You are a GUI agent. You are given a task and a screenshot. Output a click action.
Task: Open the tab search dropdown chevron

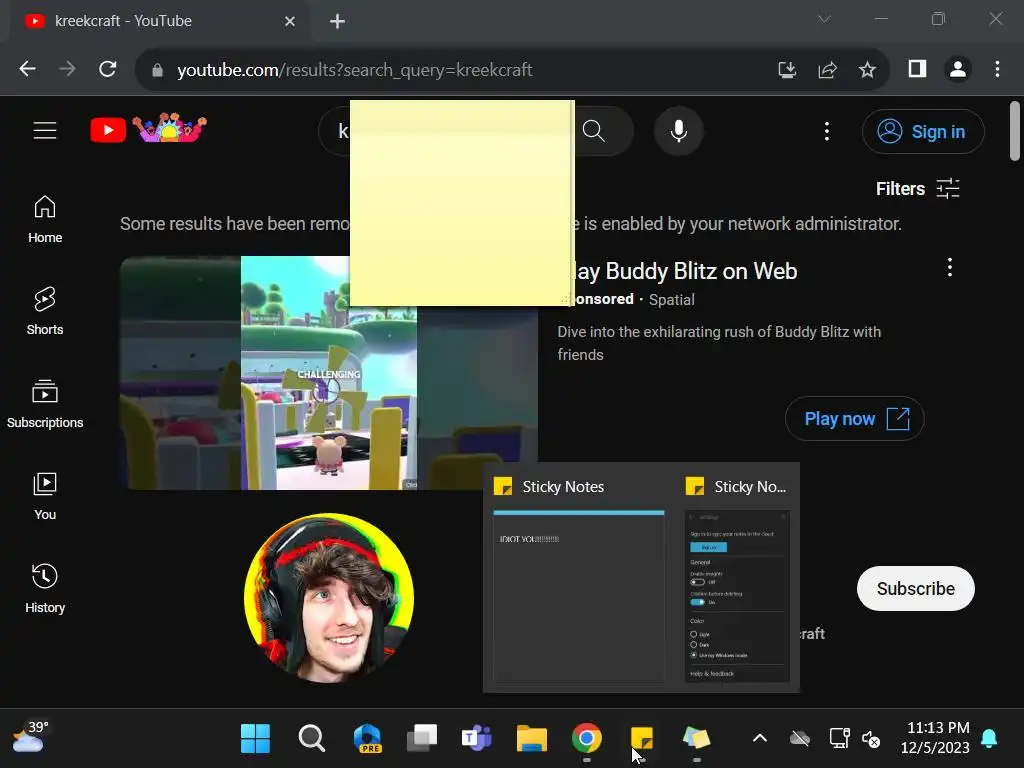click(x=824, y=19)
